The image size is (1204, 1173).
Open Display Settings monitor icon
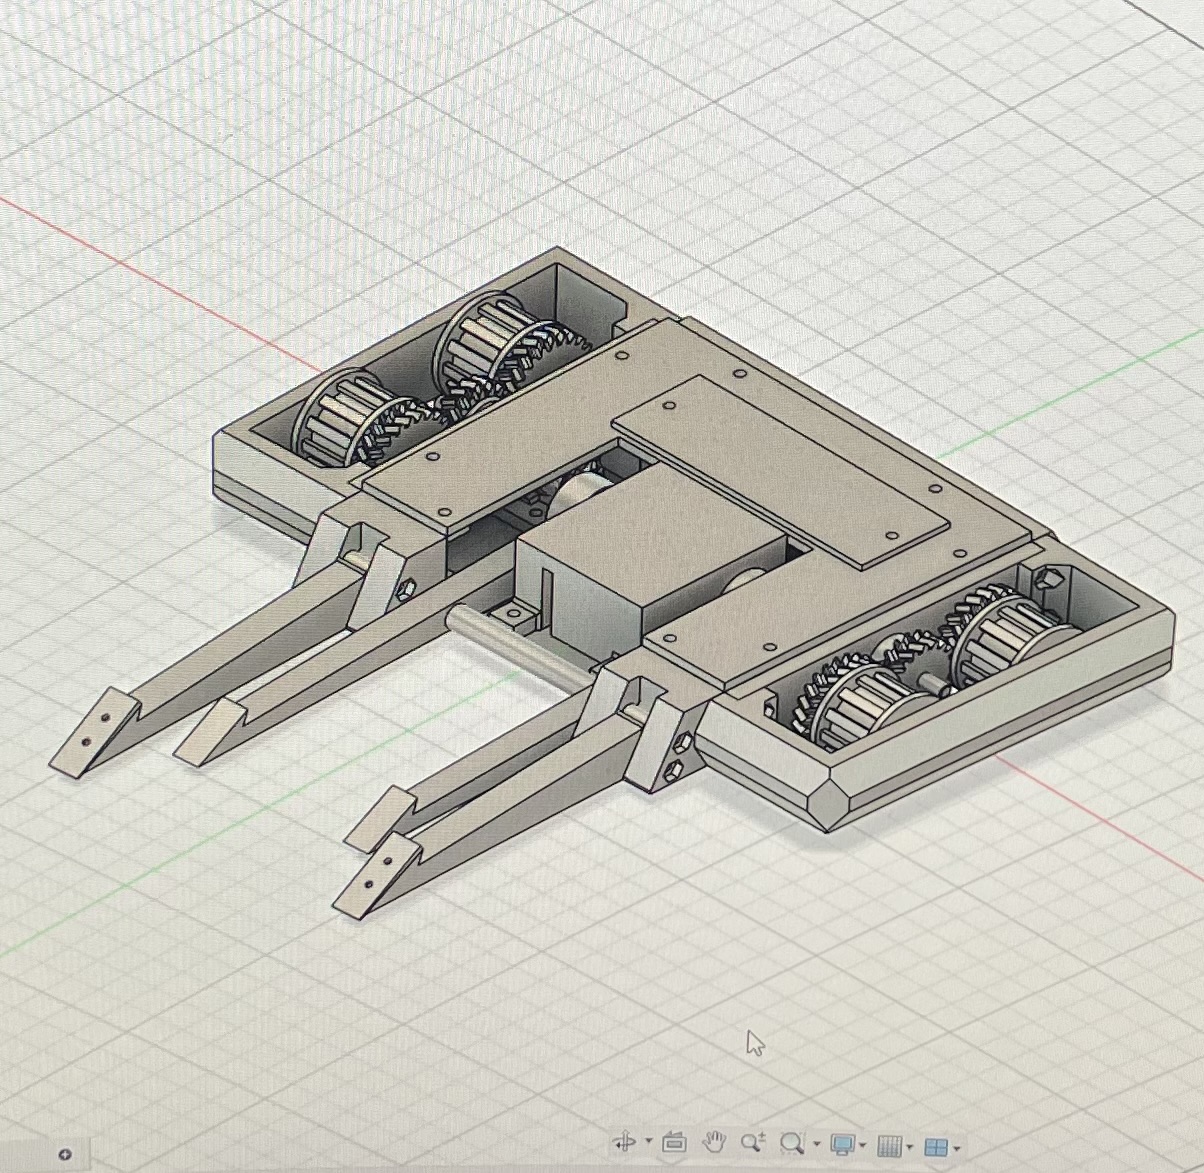[843, 1142]
